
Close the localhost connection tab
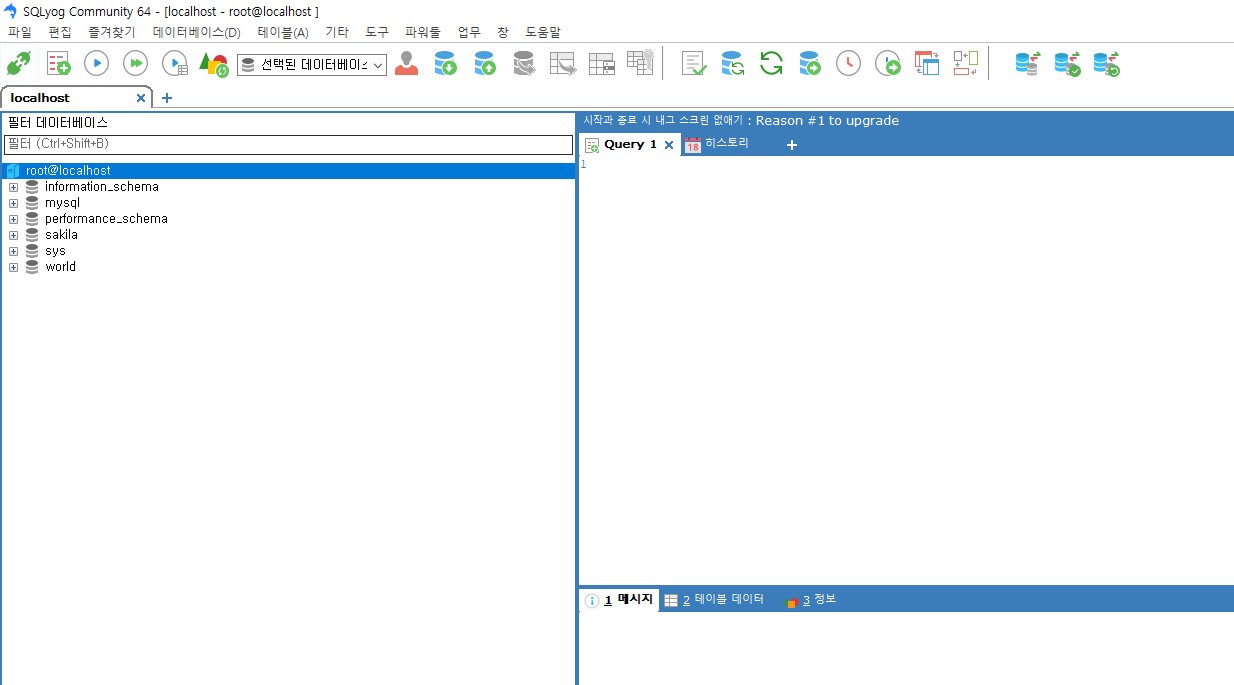point(141,98)
